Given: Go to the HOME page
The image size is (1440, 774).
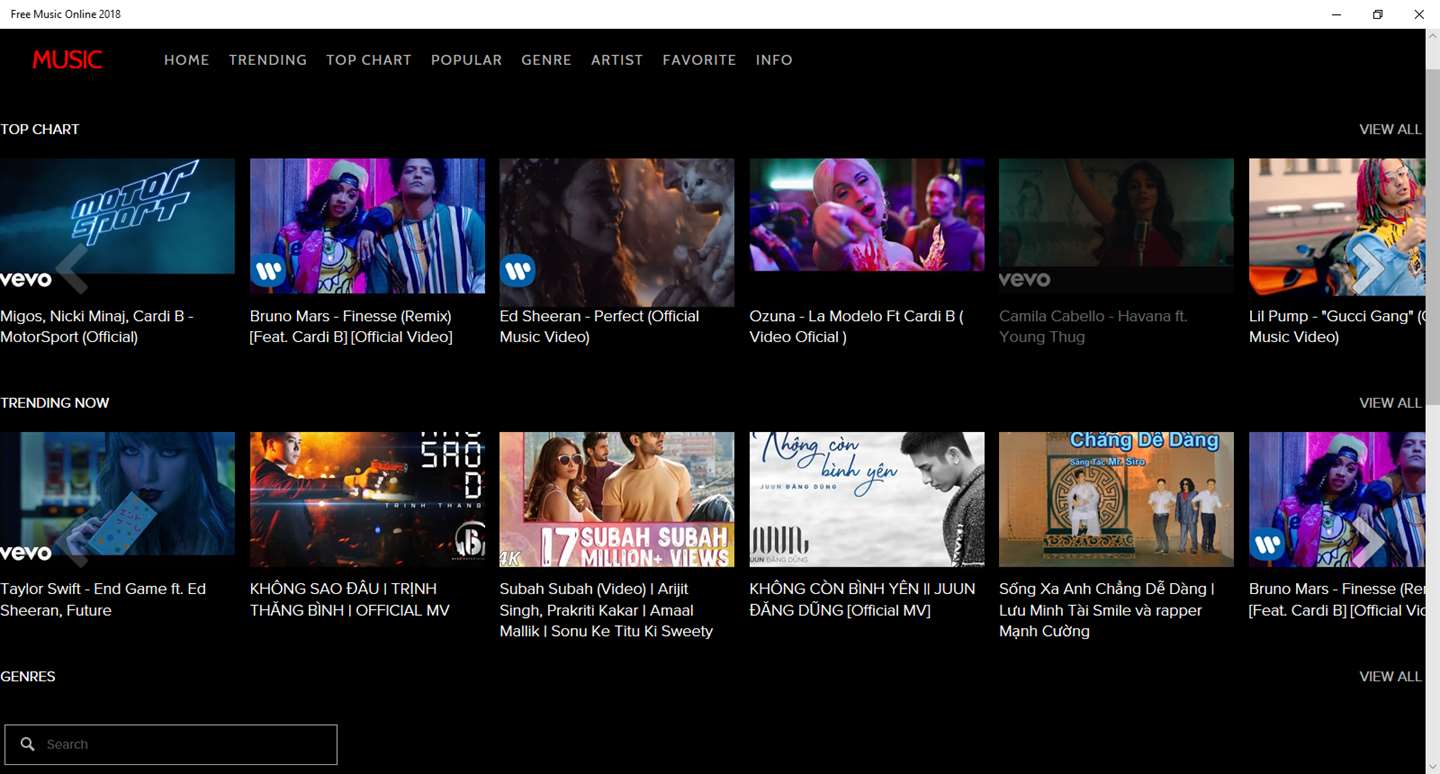Looking at the screenshot, I should coord(187,60).
